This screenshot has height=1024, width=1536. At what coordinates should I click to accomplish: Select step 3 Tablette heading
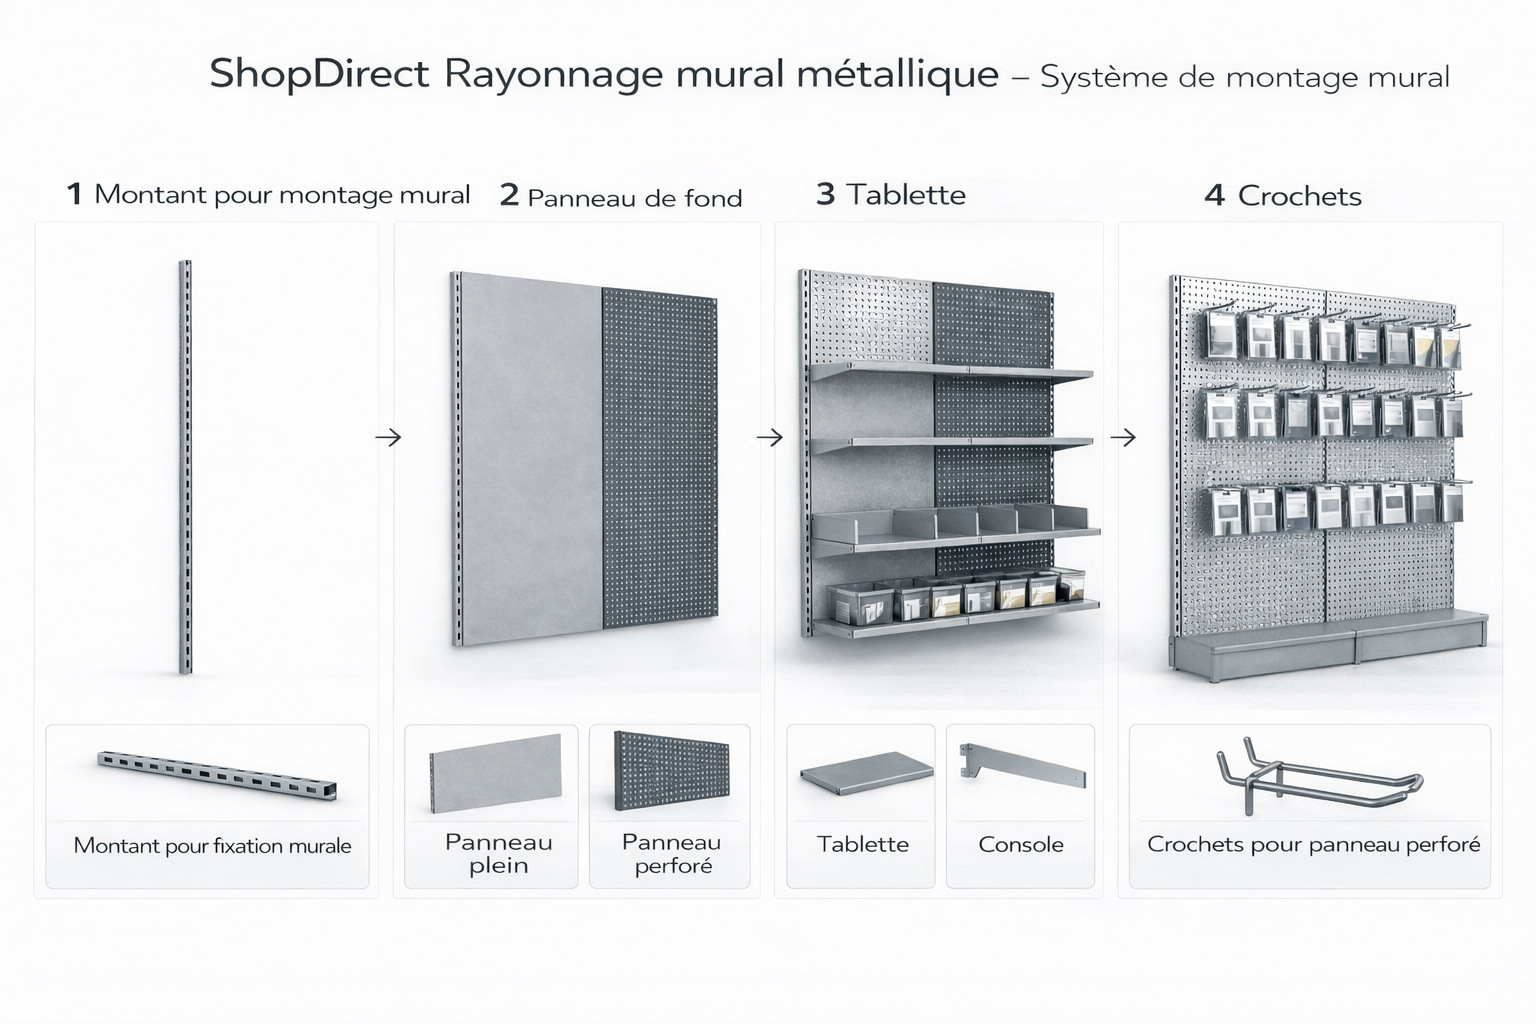(x=892, y=194)
